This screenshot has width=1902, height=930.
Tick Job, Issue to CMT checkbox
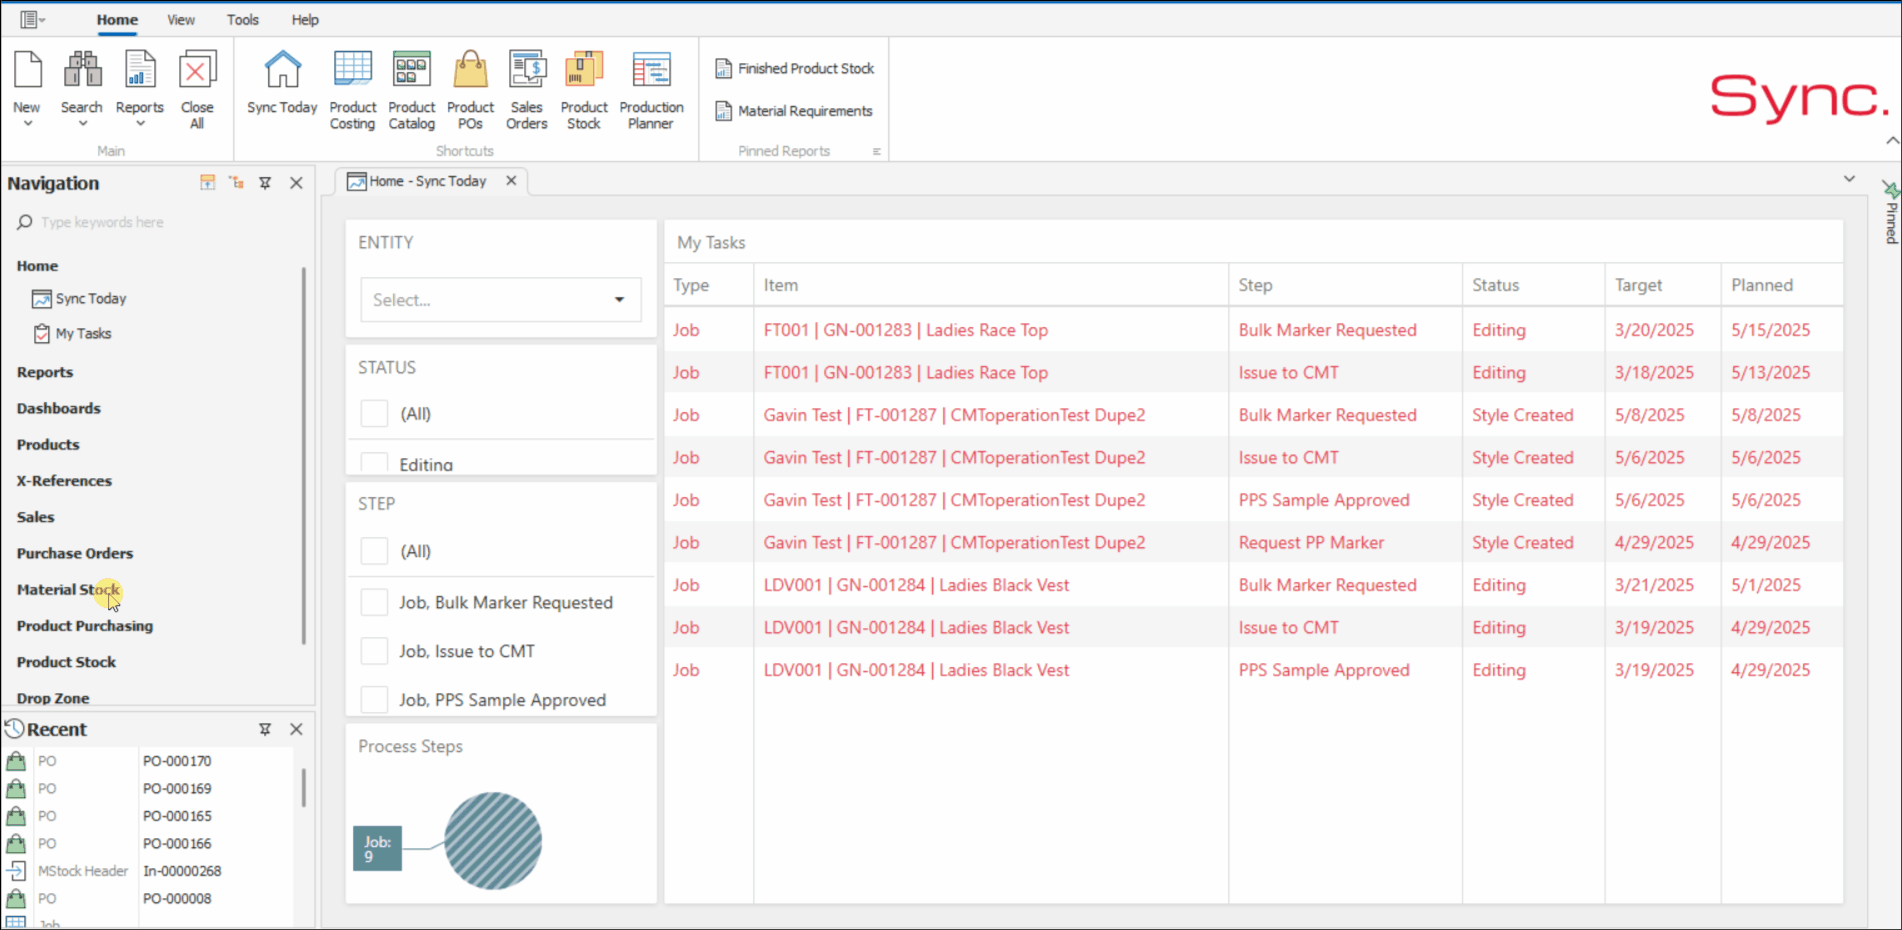374,651
